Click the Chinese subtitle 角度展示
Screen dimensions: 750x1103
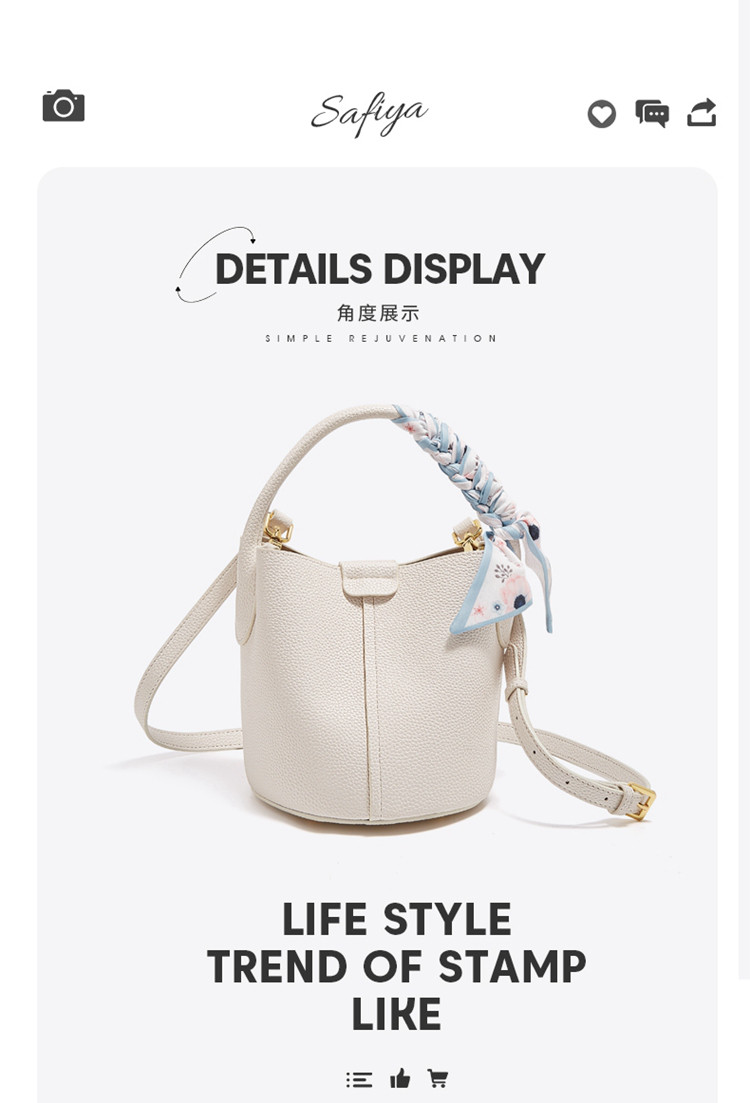[378, 313]
